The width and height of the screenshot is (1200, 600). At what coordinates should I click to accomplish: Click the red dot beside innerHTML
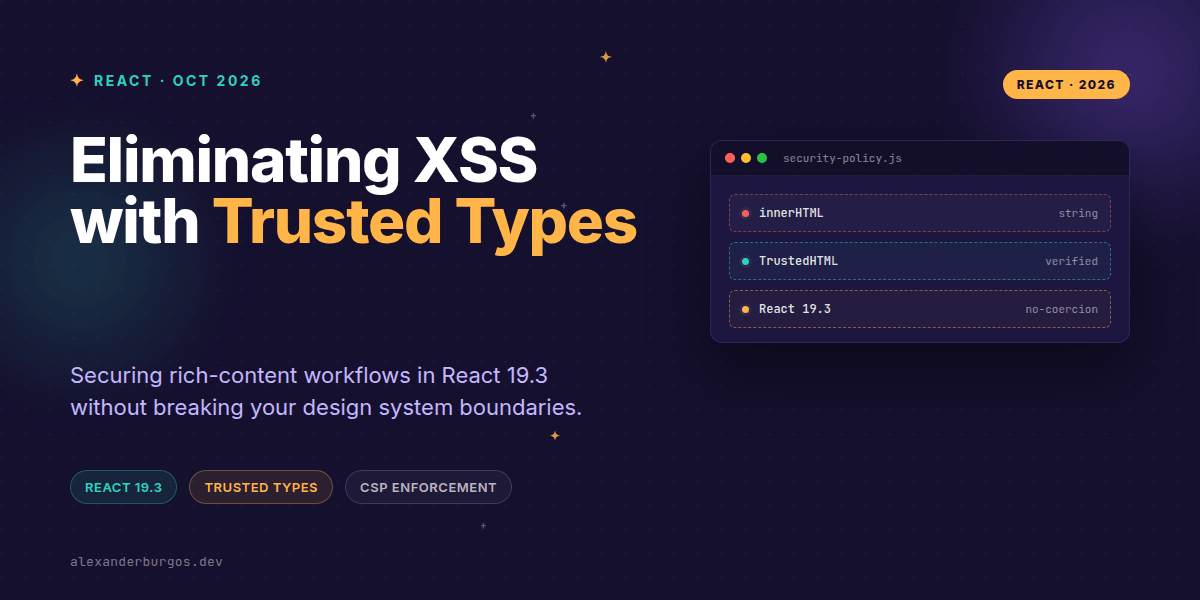pyautogui.click(x=745, y=213)
